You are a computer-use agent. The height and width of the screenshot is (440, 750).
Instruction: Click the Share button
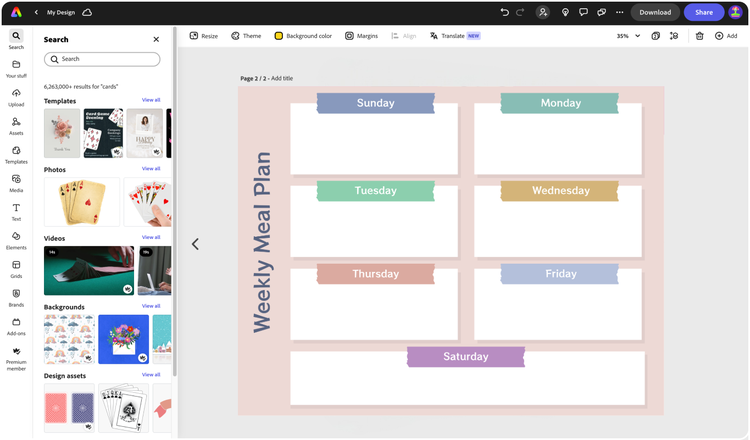[704, 12]
